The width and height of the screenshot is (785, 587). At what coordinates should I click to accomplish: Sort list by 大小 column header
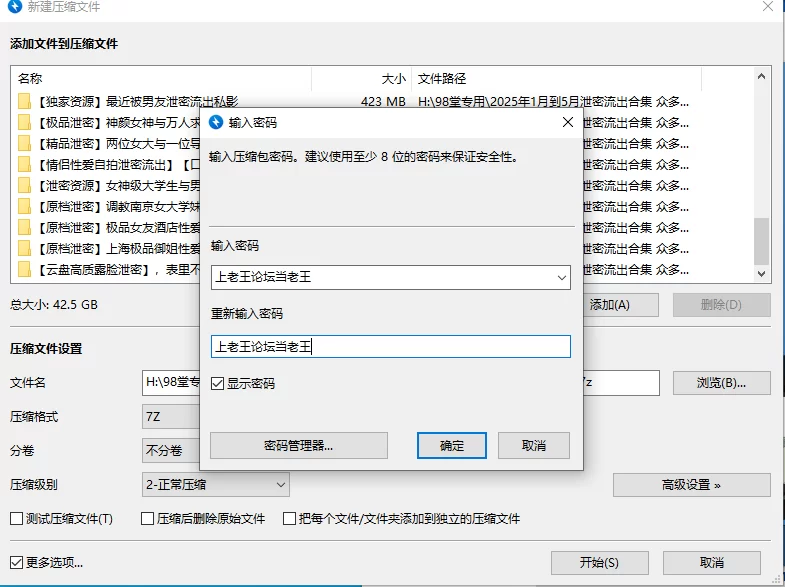(x=361, y=79)
